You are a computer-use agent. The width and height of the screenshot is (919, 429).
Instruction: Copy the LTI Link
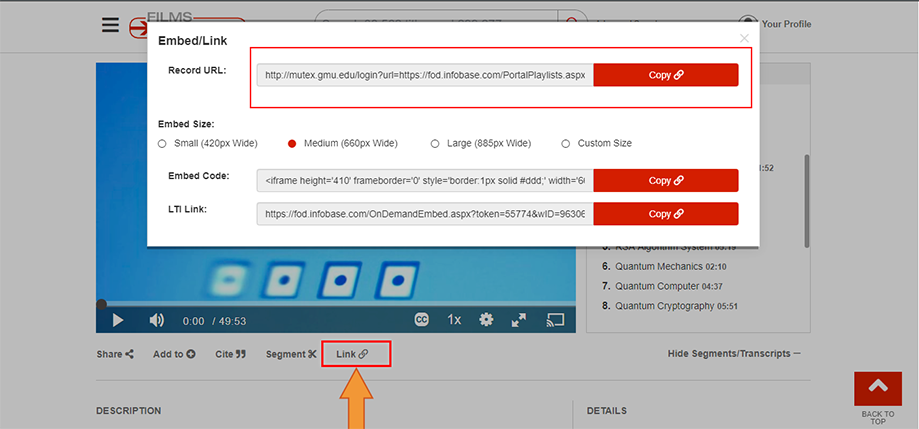(666, 214)
